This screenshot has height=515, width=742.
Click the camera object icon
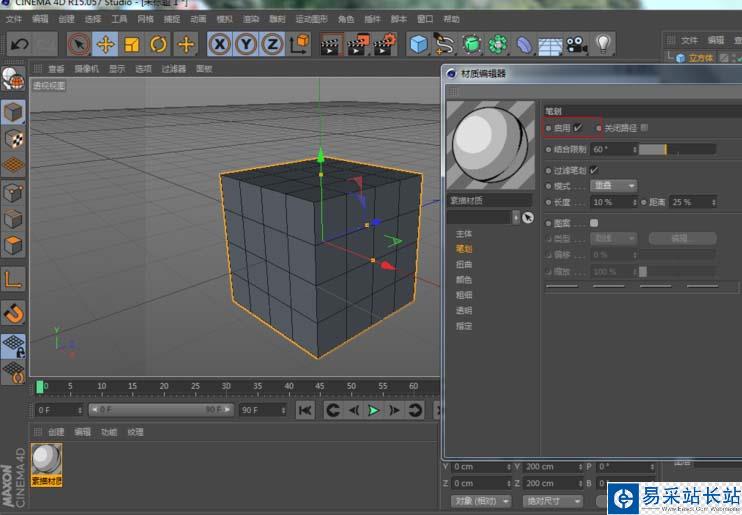point(576,44)
